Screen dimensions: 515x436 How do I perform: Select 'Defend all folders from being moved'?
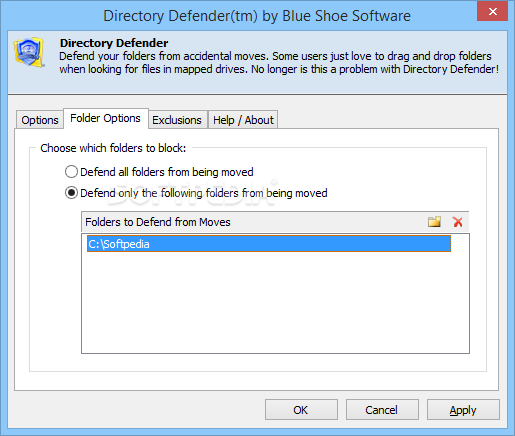tap(159, 172)
